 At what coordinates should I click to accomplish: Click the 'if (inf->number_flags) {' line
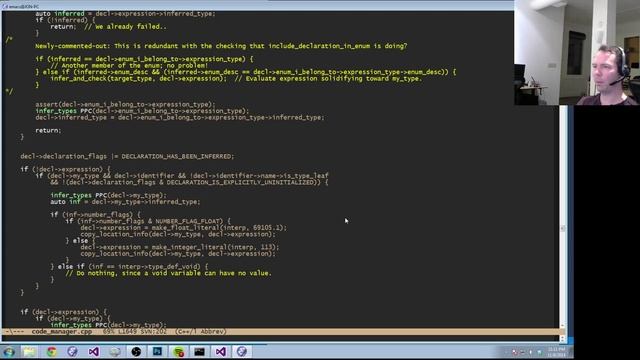point(95,215)
